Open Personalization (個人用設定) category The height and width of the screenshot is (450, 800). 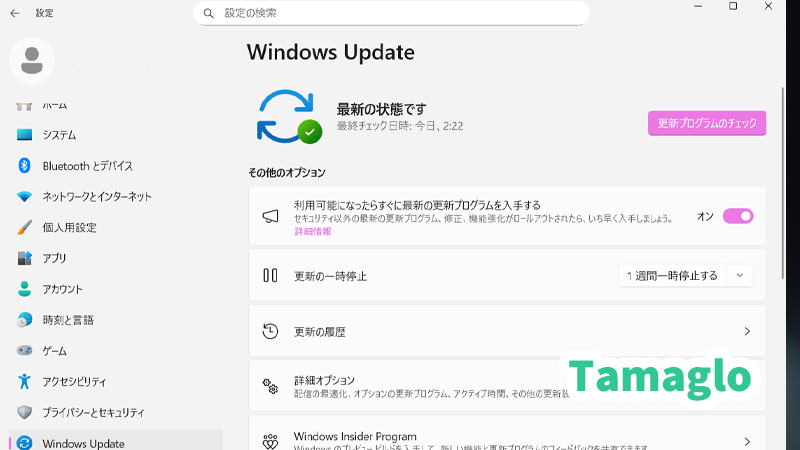point(116,228)
